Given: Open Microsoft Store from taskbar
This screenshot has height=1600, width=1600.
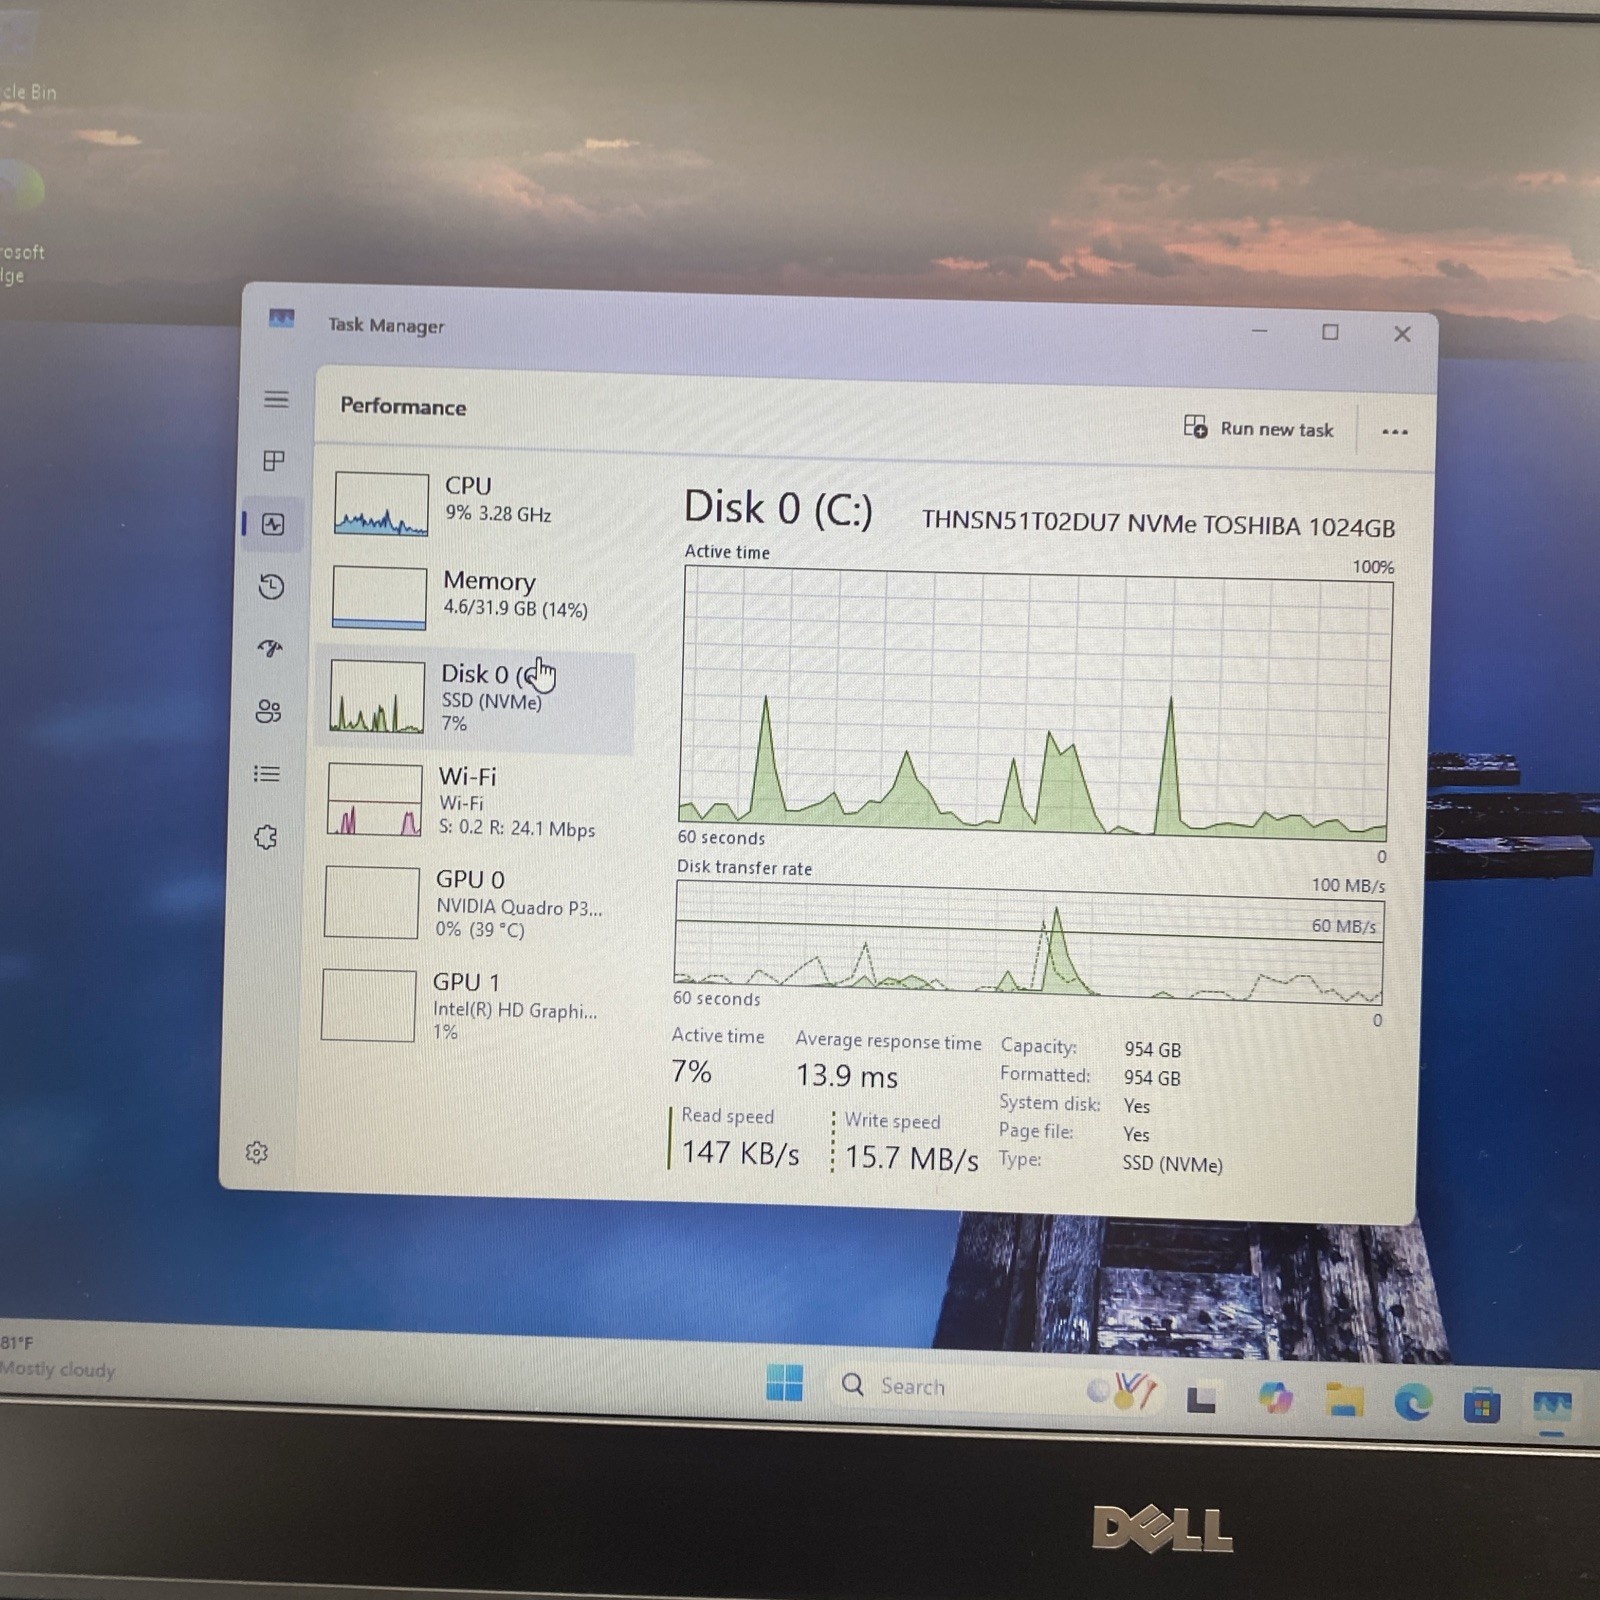Looking at the screenshot, I should (1482, 1406).
